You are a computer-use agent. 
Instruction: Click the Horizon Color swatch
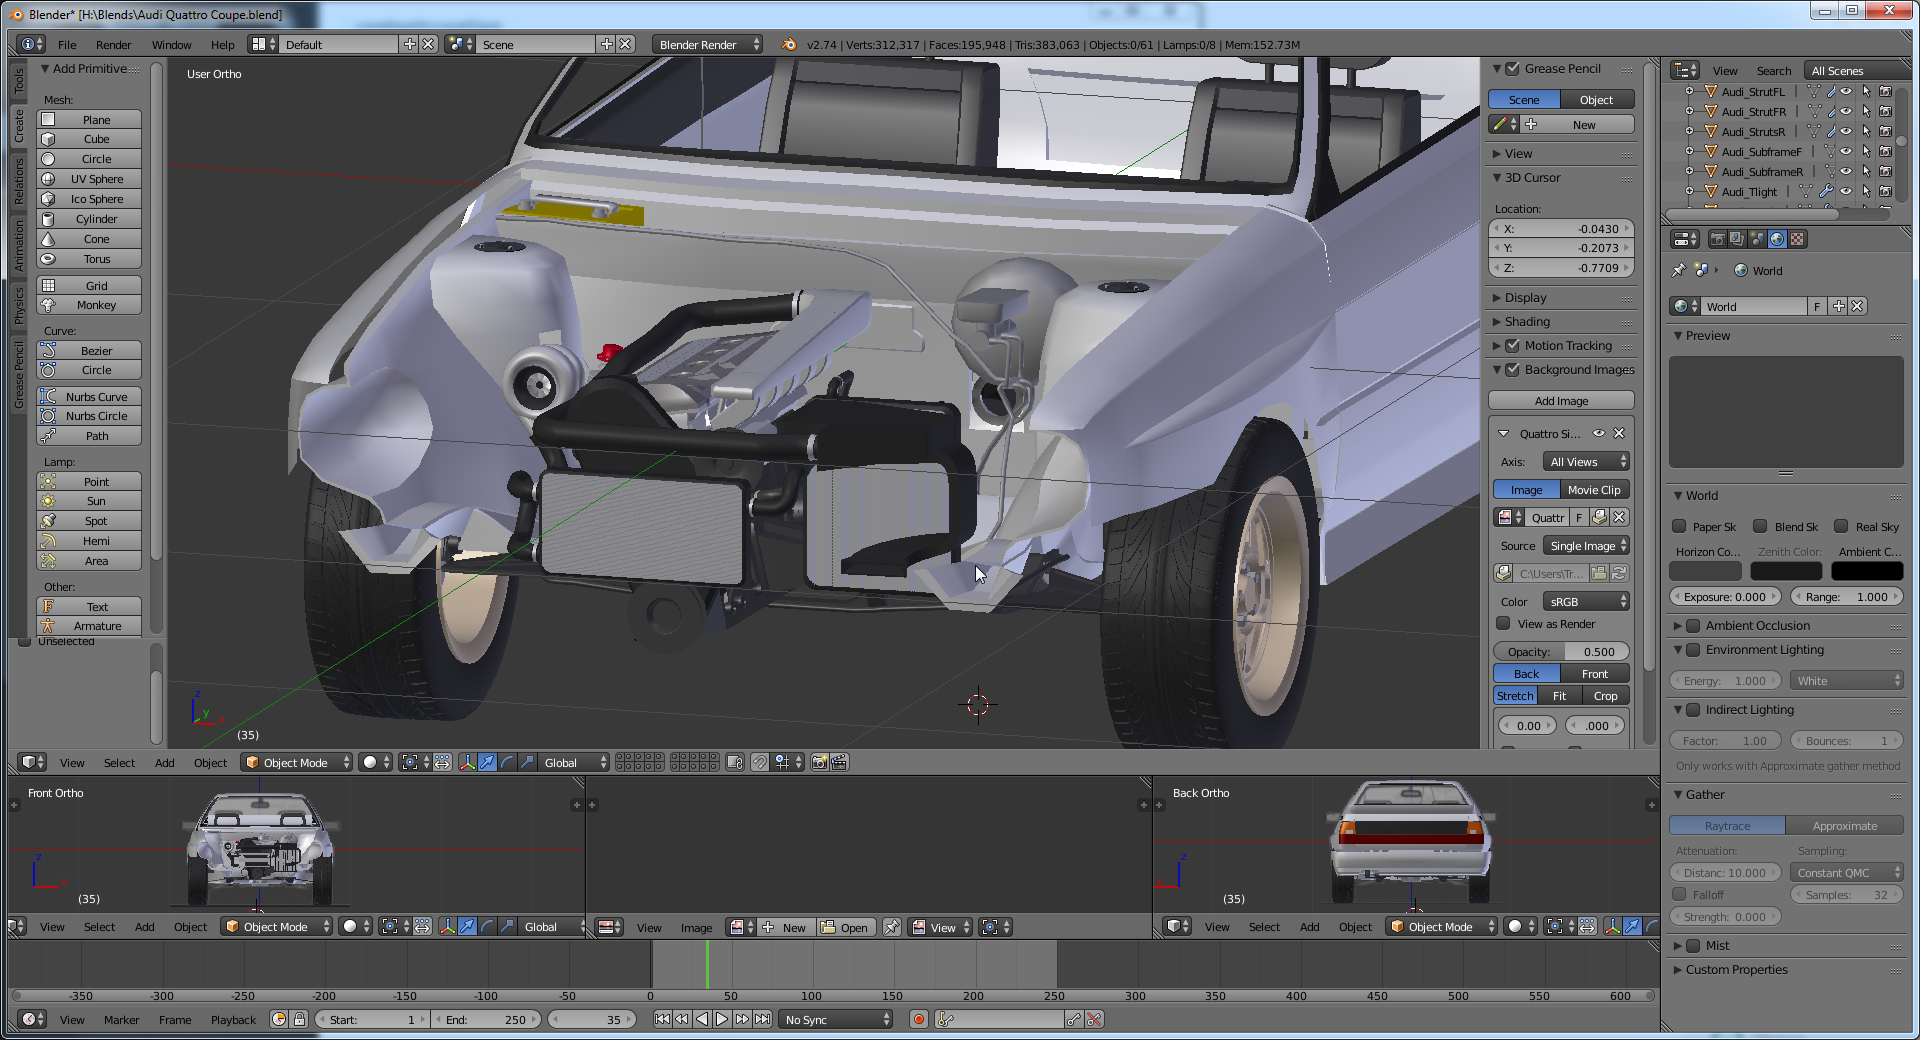point(1705,571)
